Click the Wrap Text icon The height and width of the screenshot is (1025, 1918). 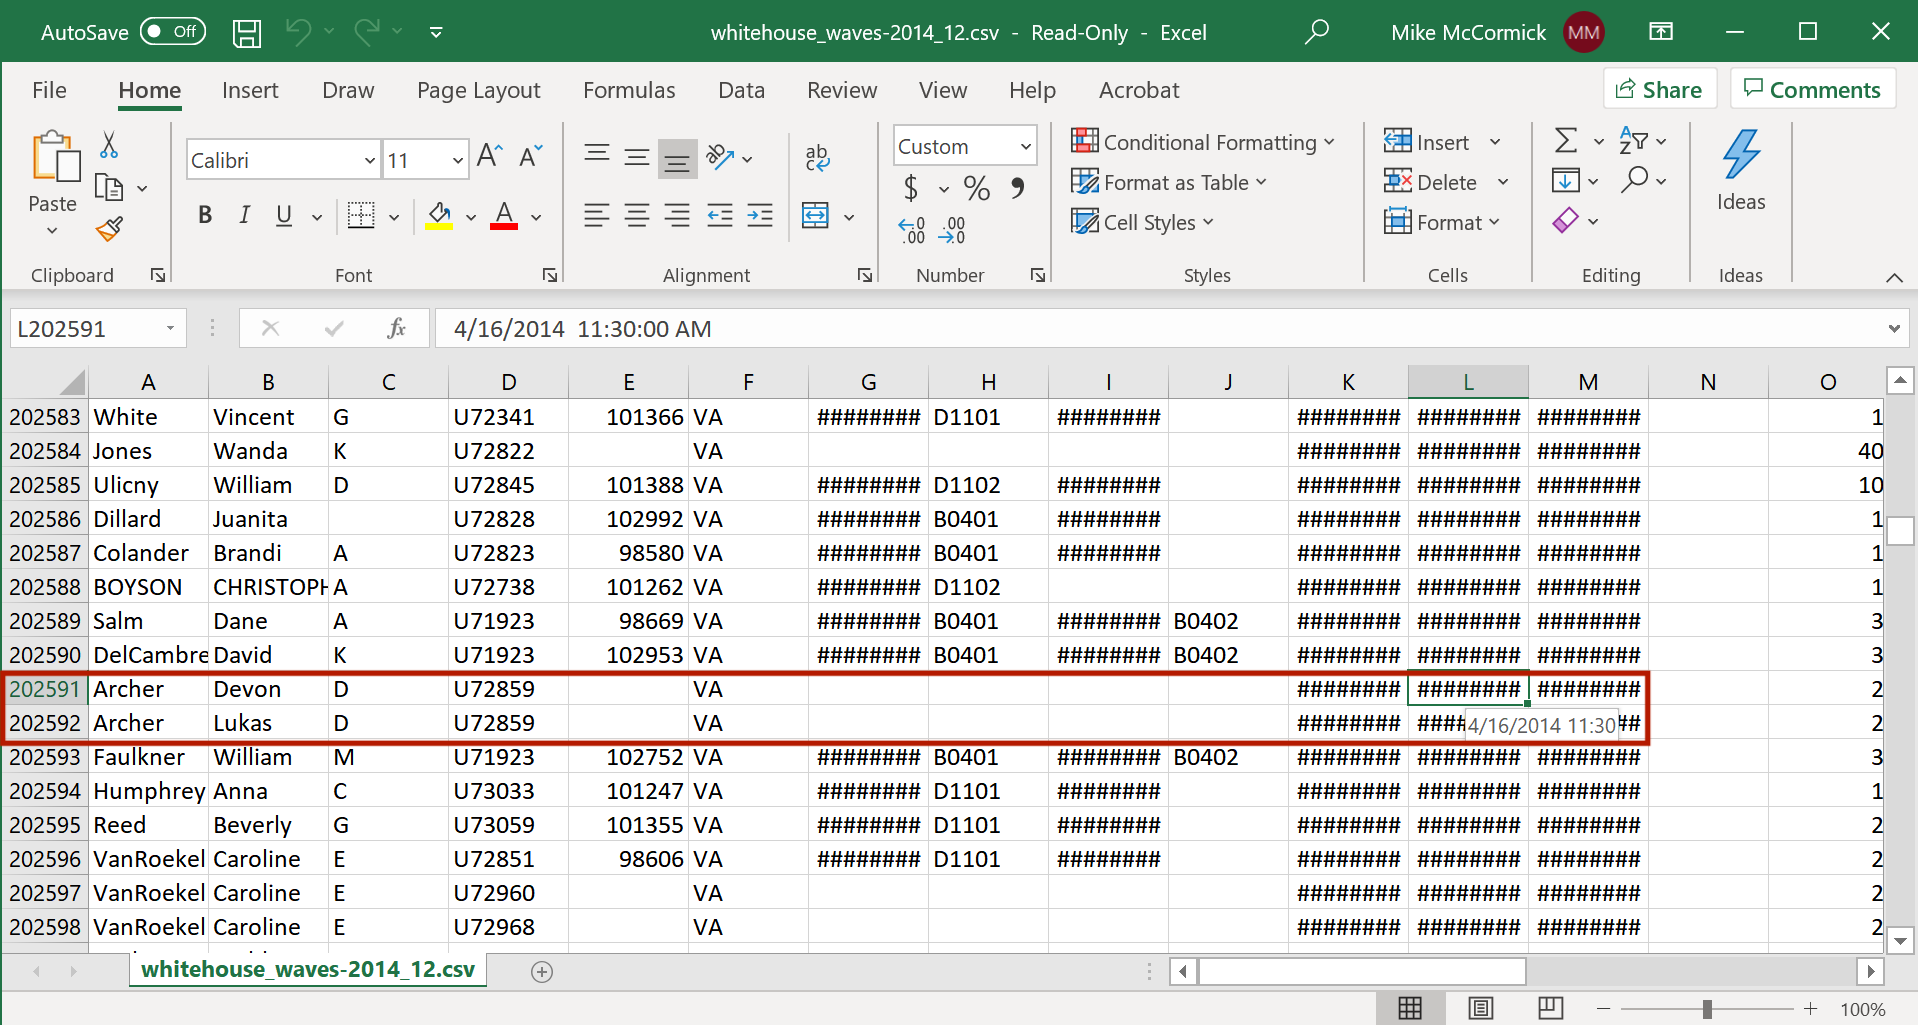[x=817, y=157]
